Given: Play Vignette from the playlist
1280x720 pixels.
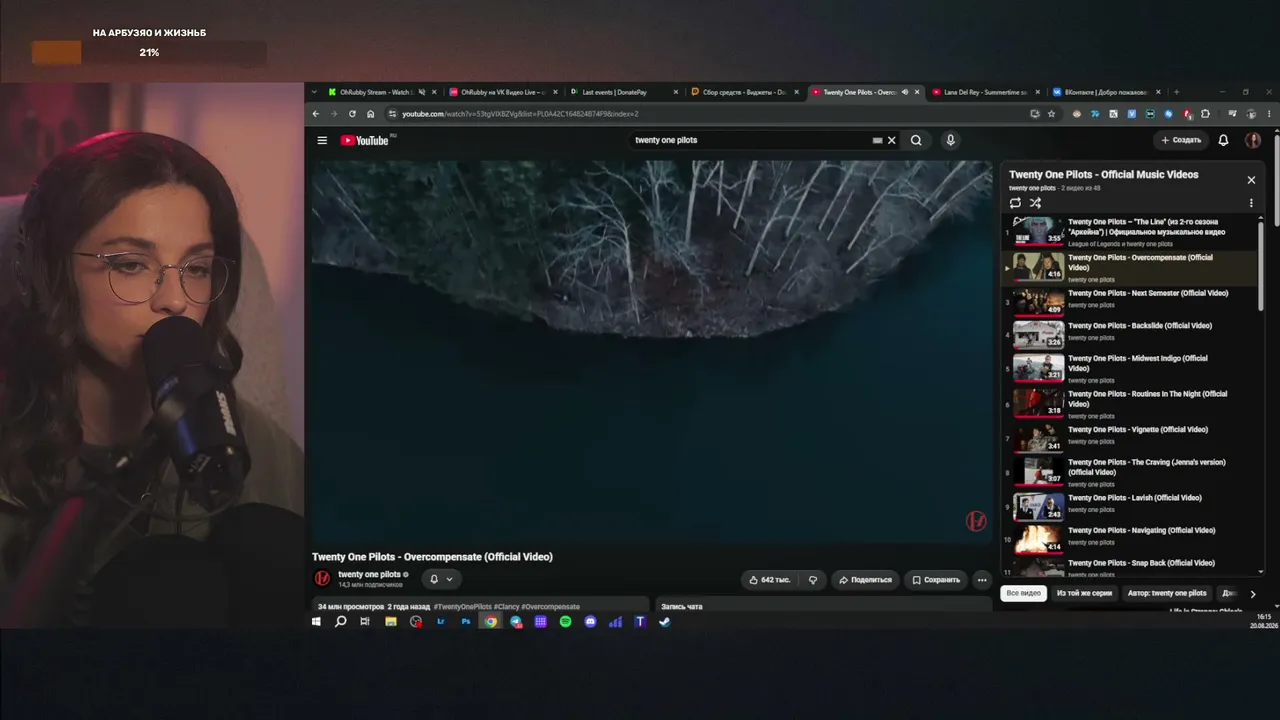Looking at the screenshot, I should [x=1130, y=436].
